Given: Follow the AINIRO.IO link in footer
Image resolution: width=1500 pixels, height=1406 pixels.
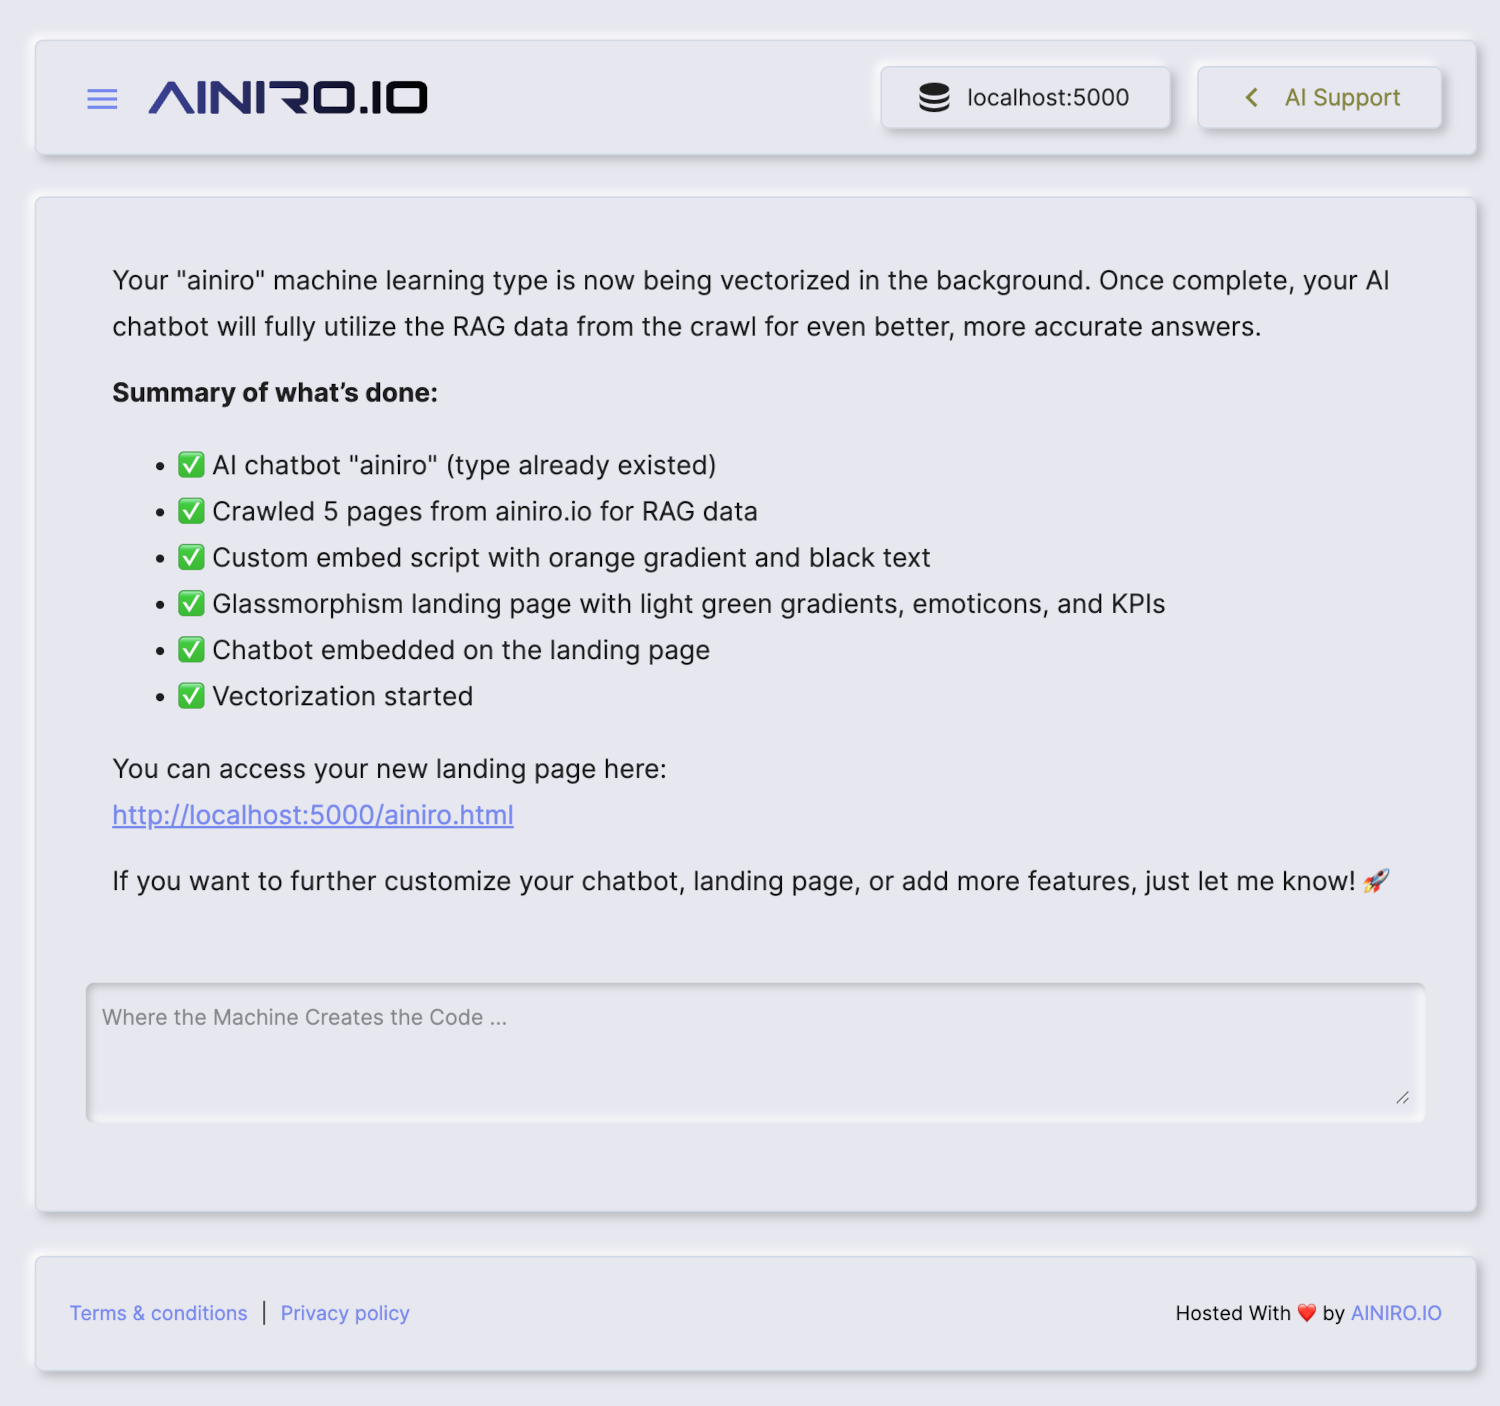Looking at the screenshot, I should [x=1396, y=1313].
